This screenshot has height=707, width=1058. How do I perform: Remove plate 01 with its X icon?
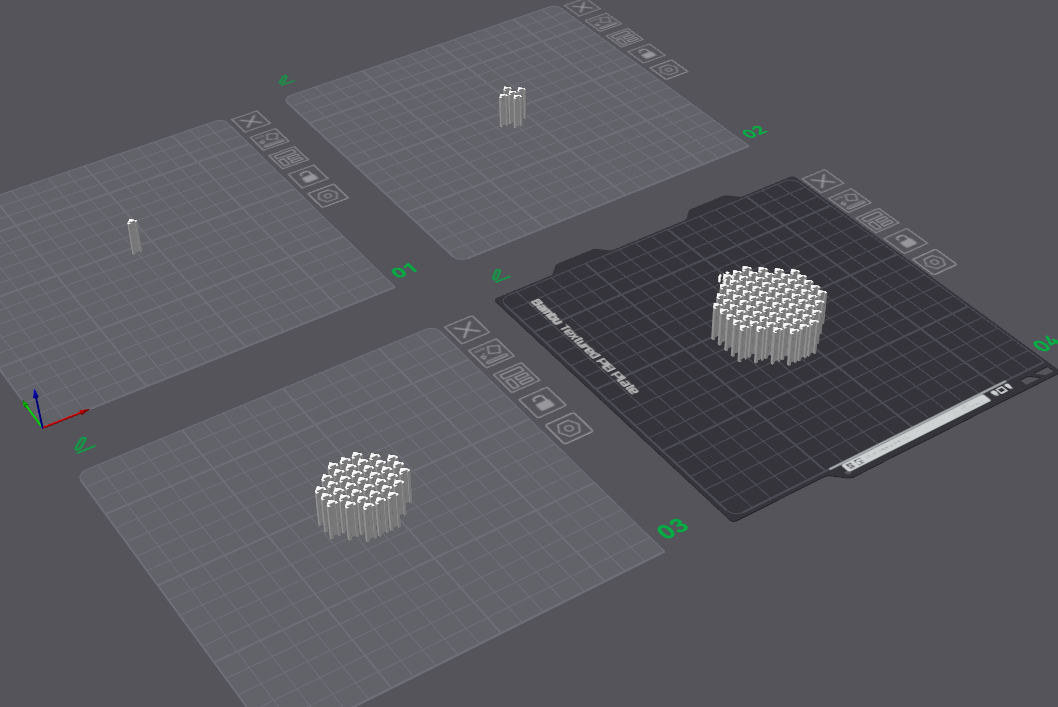250,121
